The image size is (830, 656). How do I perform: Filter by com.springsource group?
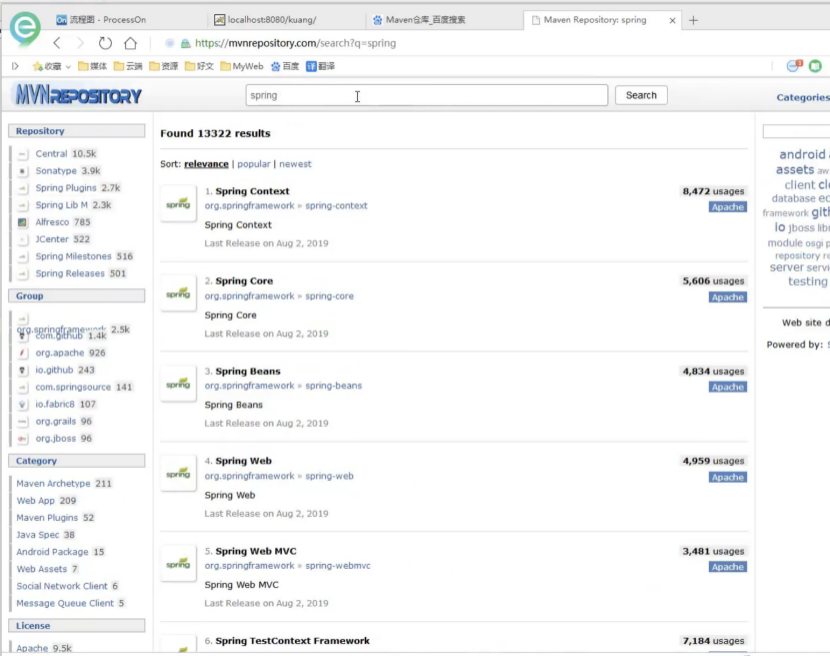(75, 387)
